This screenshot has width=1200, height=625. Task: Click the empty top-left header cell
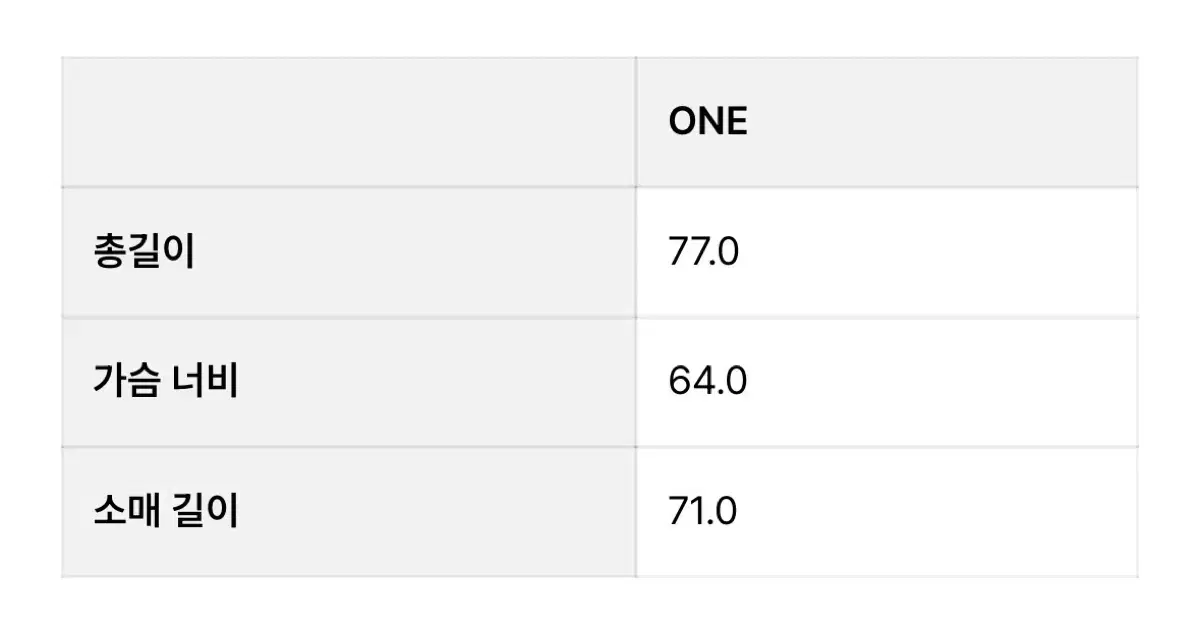coord(348,122)
